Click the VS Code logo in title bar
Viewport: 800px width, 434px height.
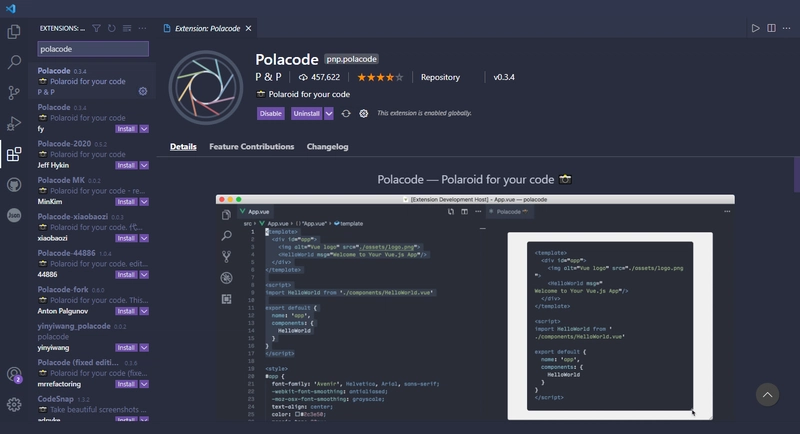point(11,8)
